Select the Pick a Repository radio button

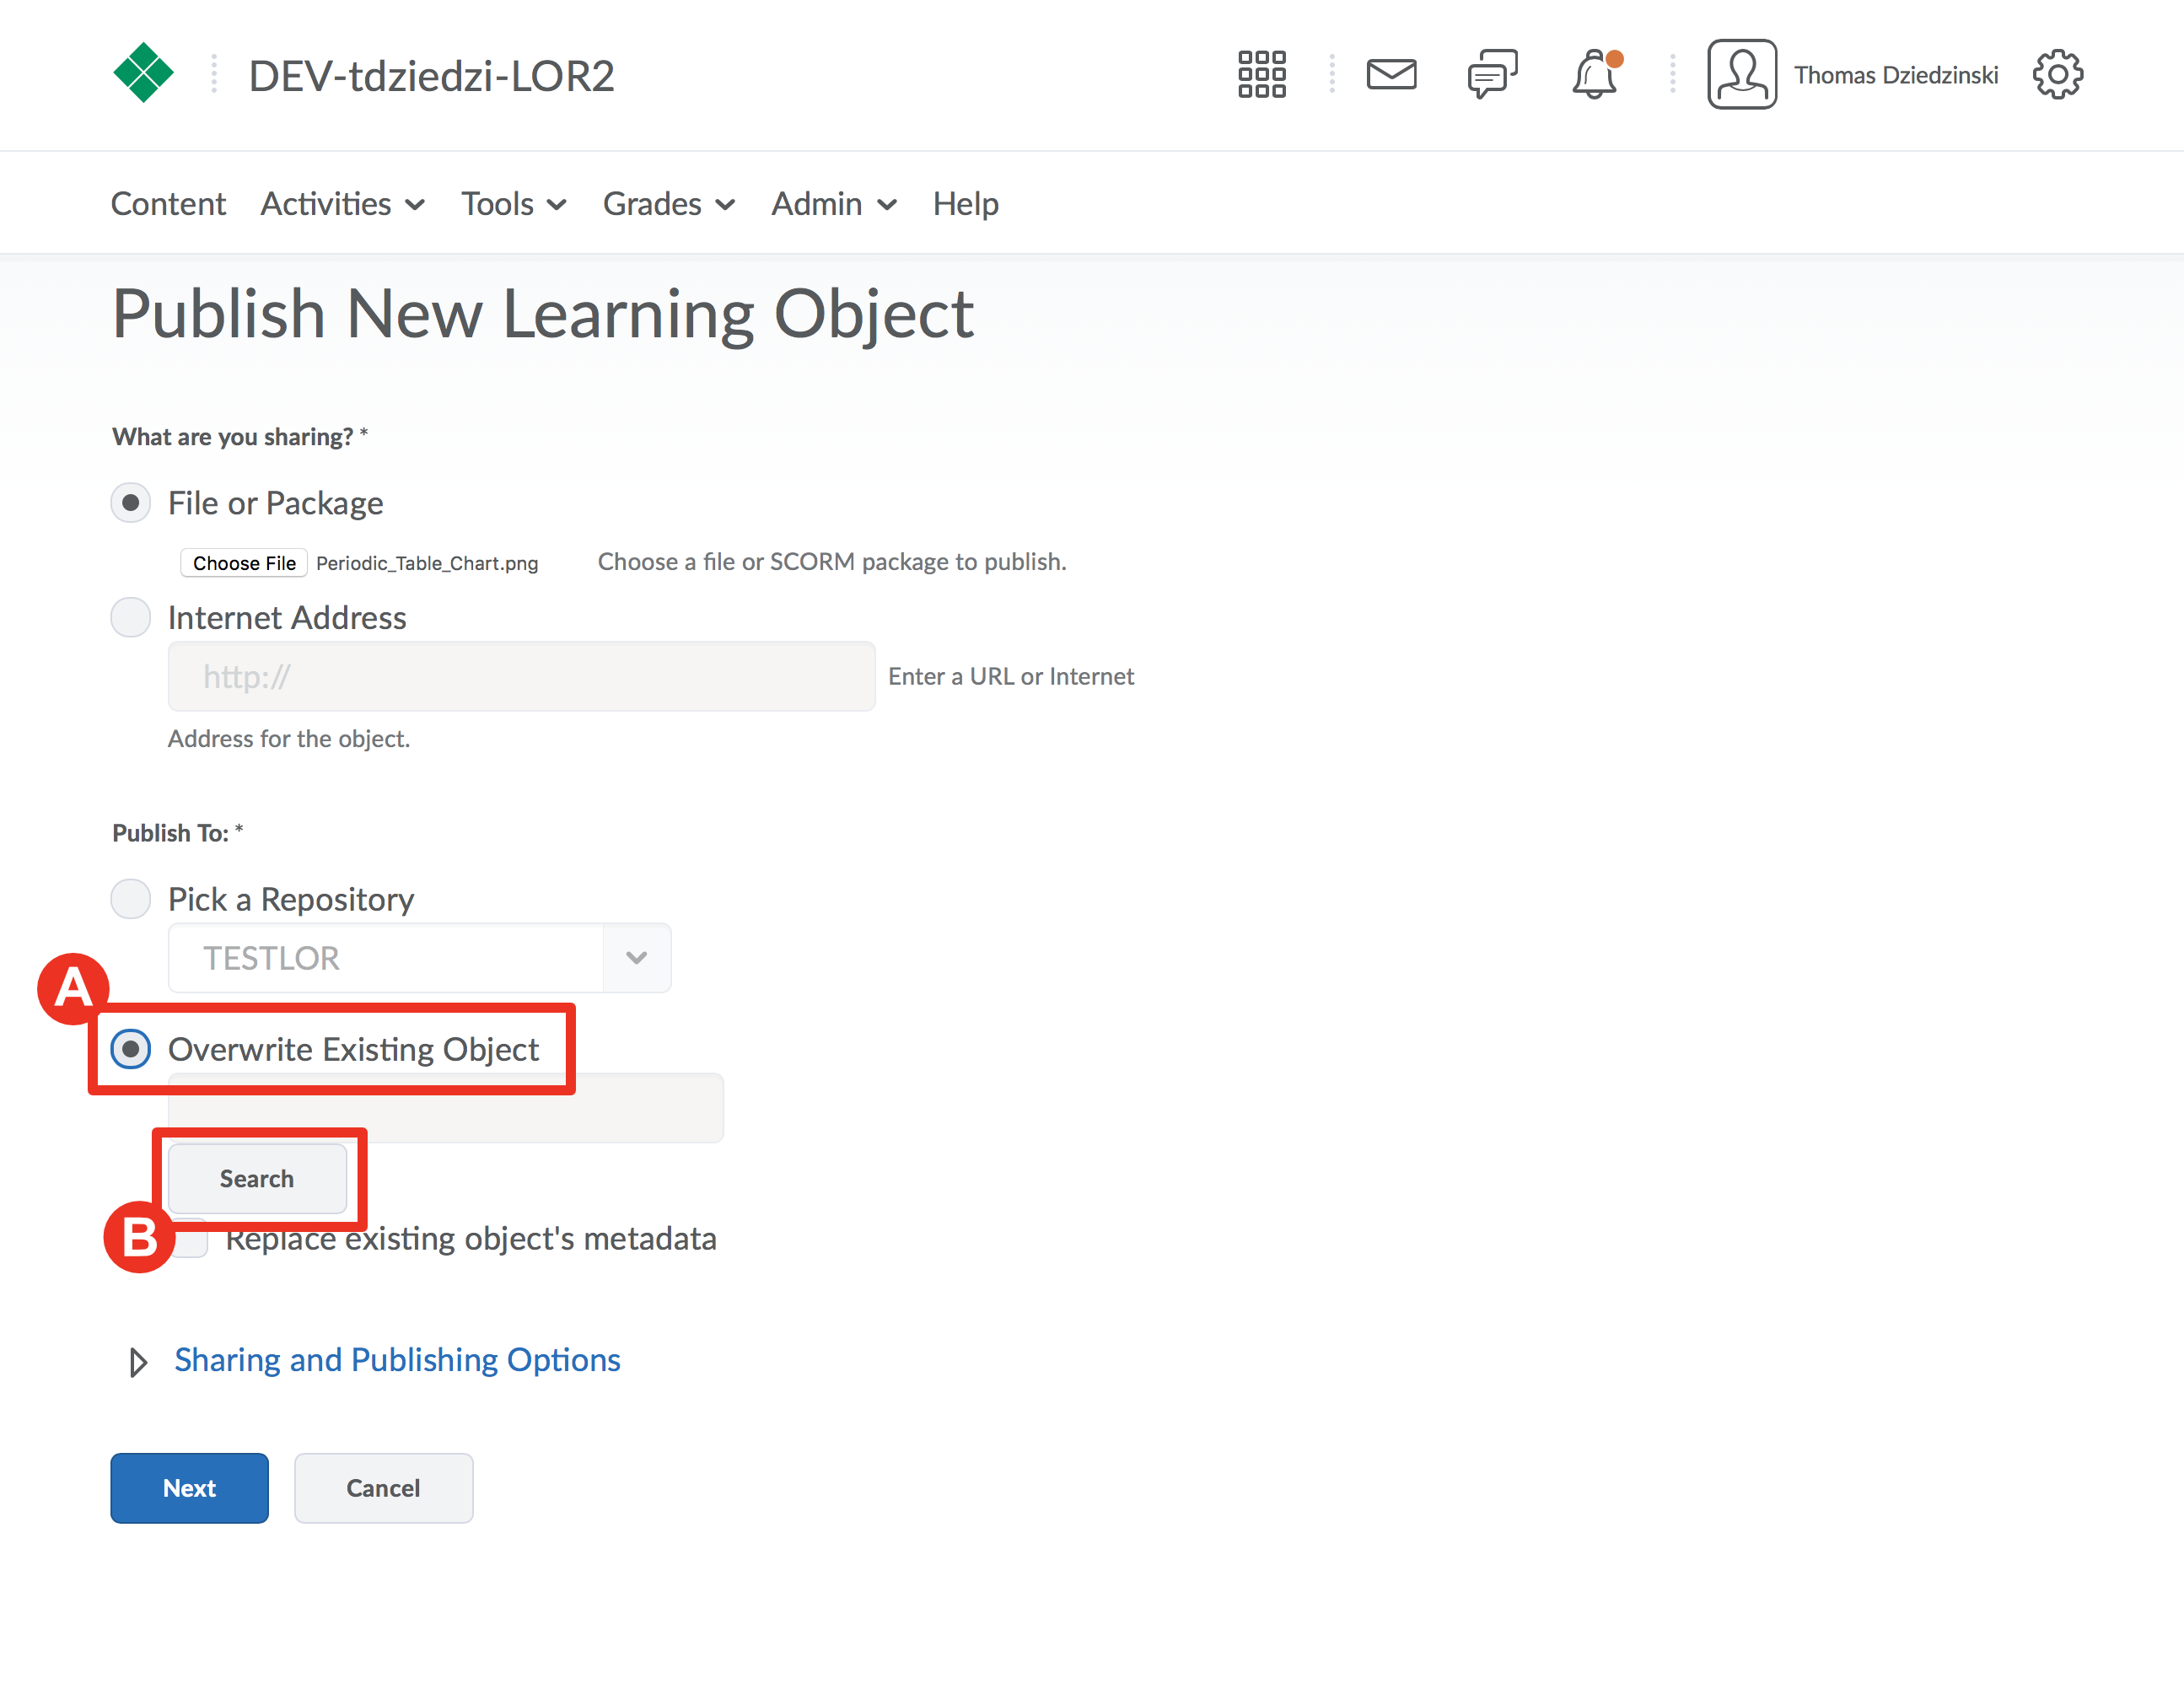(130, 898)
